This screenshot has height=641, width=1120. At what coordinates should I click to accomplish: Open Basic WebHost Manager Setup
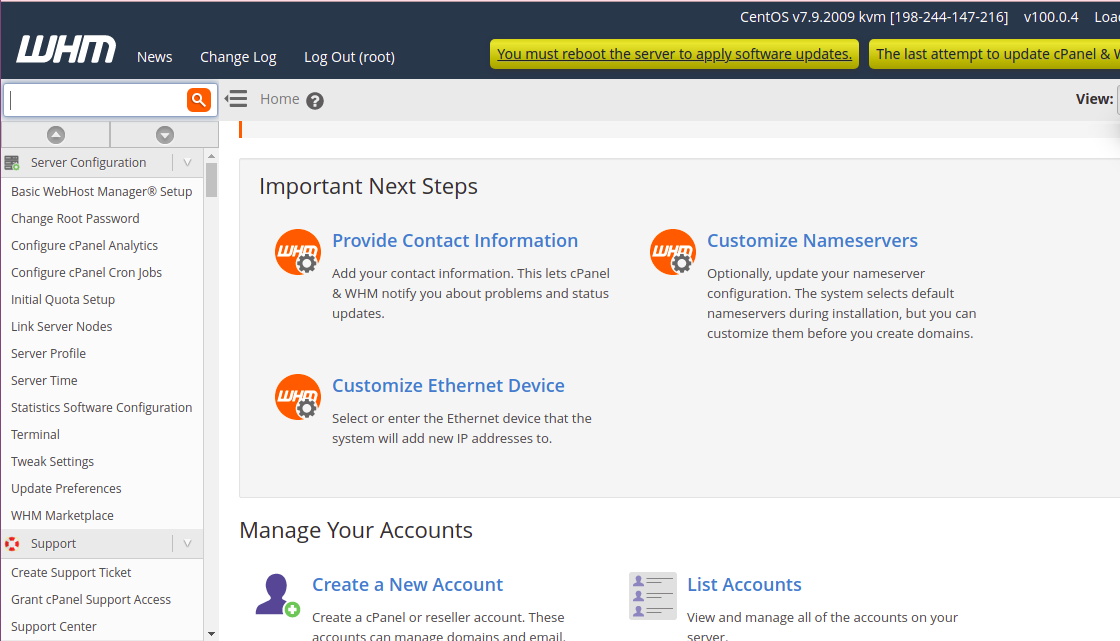[101, 192]
